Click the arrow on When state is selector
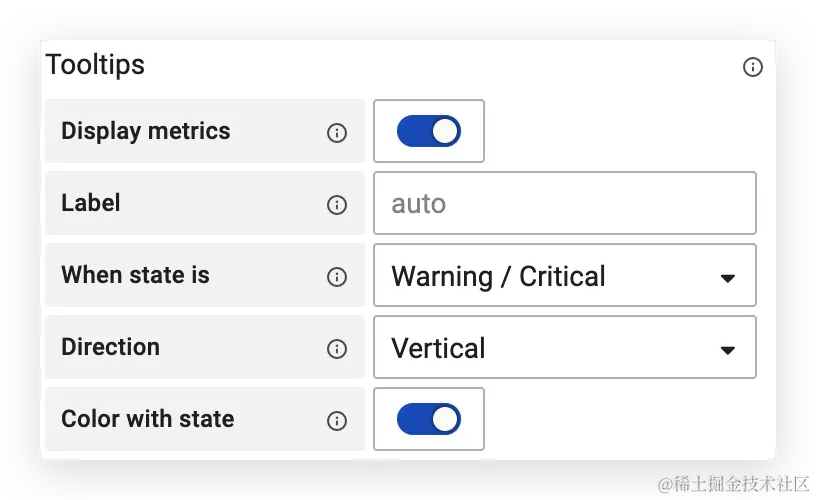The image size is (816, 500). point(728,278)
